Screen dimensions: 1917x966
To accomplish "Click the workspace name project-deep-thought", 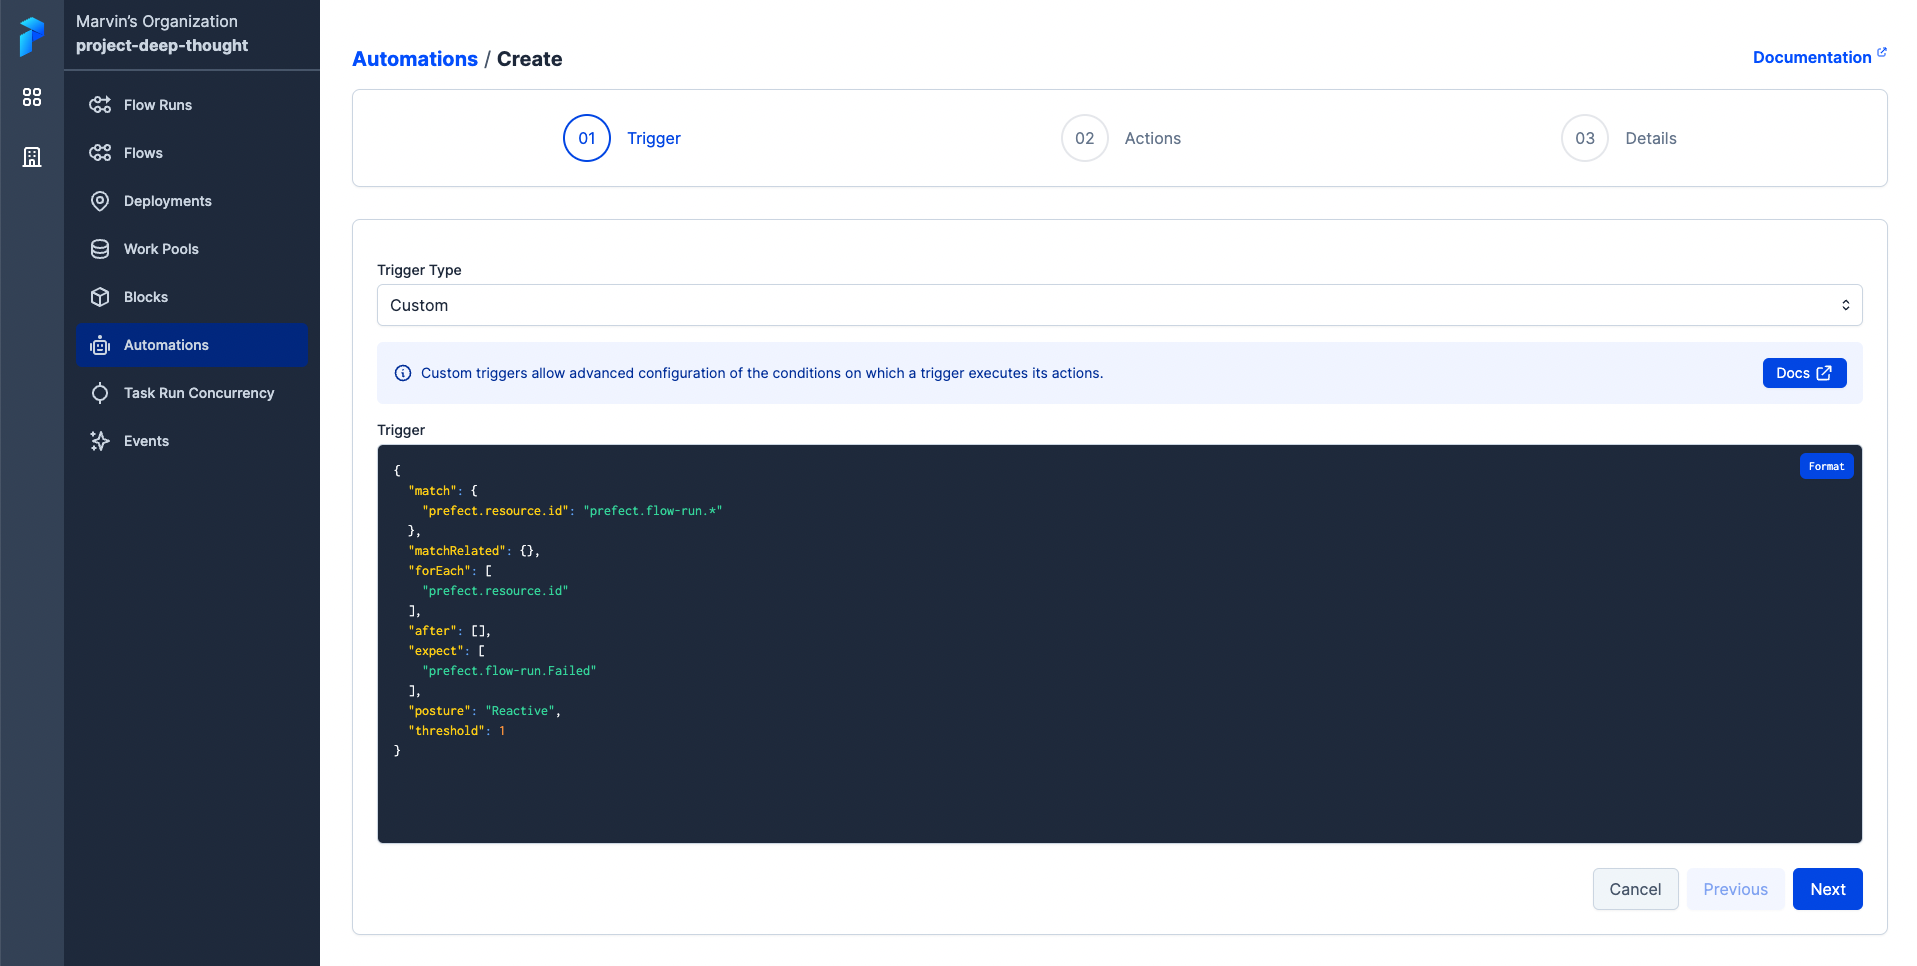I will [x=162, y=45].
